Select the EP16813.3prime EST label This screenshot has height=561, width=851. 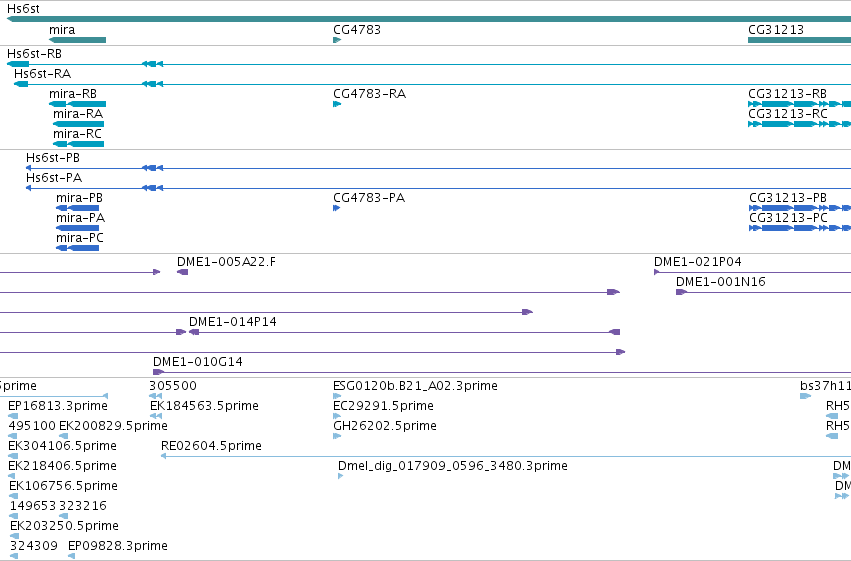point(58,406)
